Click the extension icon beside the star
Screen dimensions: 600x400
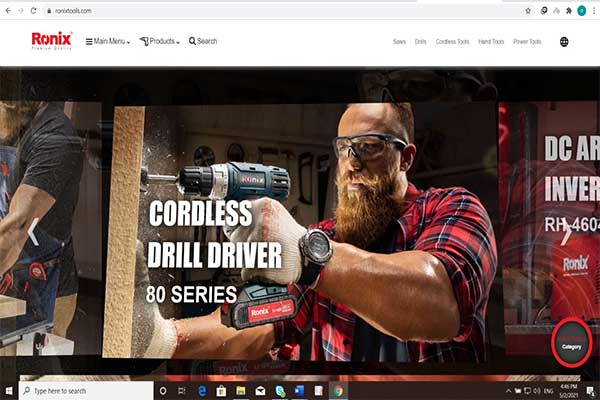click(x=544, y=11)
